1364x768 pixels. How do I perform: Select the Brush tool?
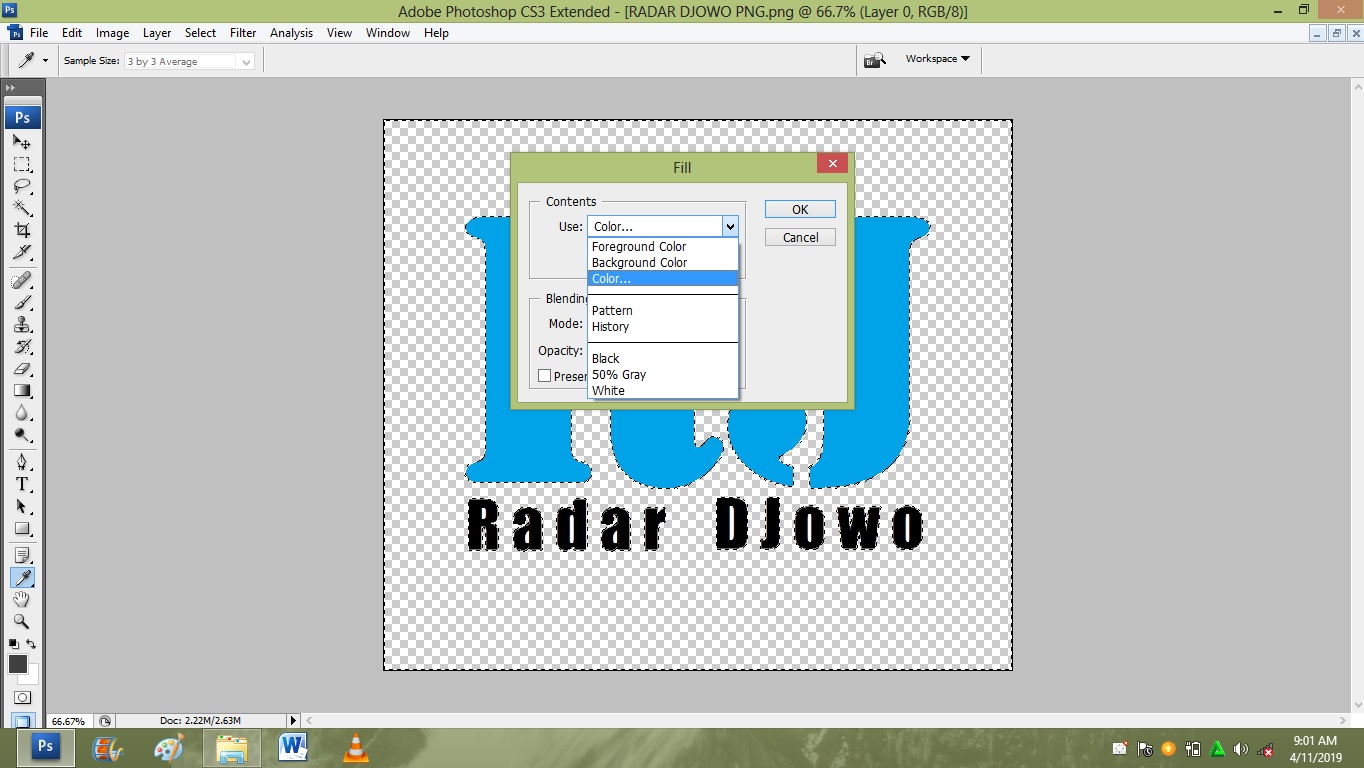click(x=22, y=302)
